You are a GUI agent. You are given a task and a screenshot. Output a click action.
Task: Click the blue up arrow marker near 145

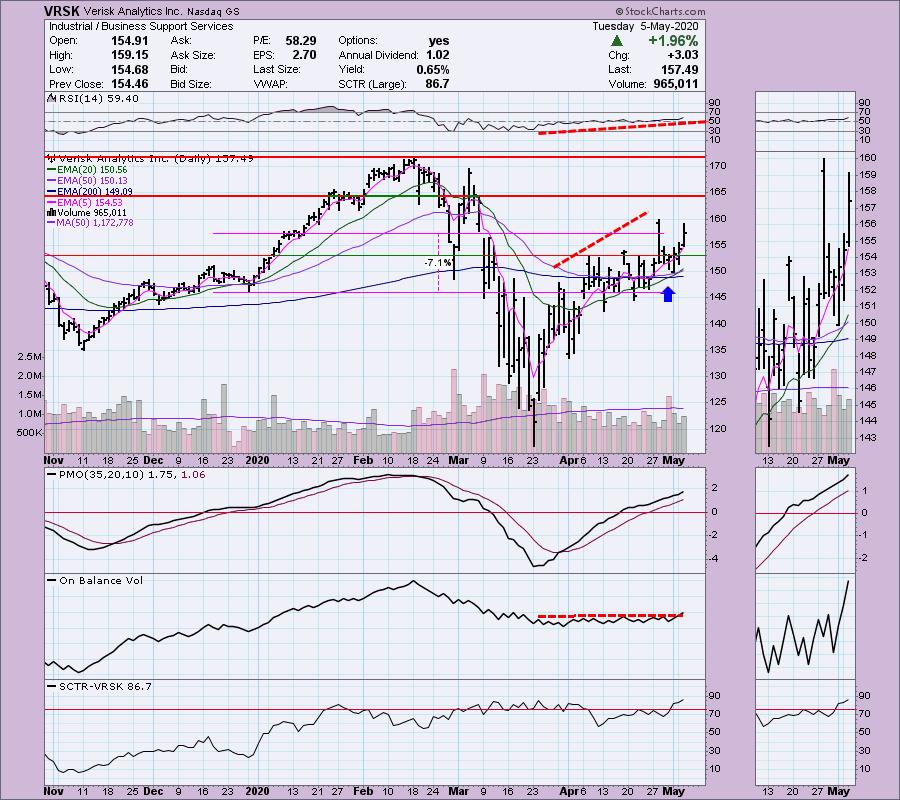pyautogui.click(x=668, y=294)
